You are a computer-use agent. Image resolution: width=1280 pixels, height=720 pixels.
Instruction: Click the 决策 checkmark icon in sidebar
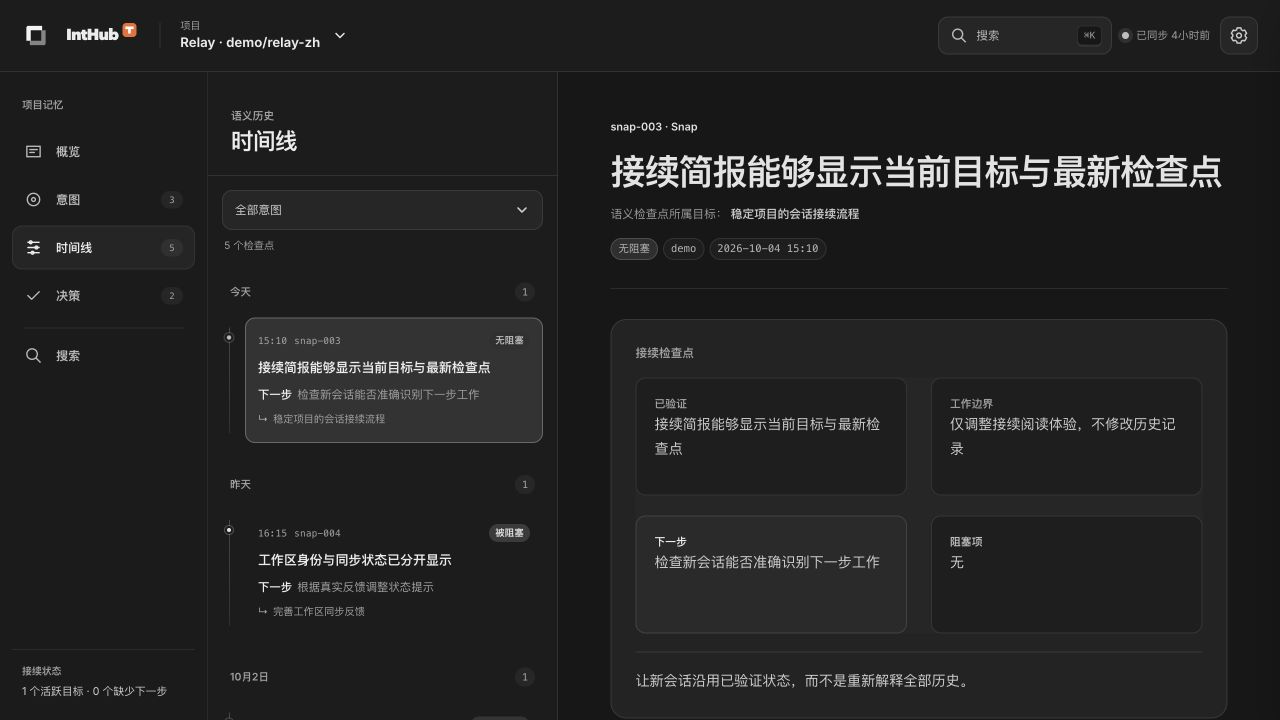pyautogui.click(x=33, y=296)
